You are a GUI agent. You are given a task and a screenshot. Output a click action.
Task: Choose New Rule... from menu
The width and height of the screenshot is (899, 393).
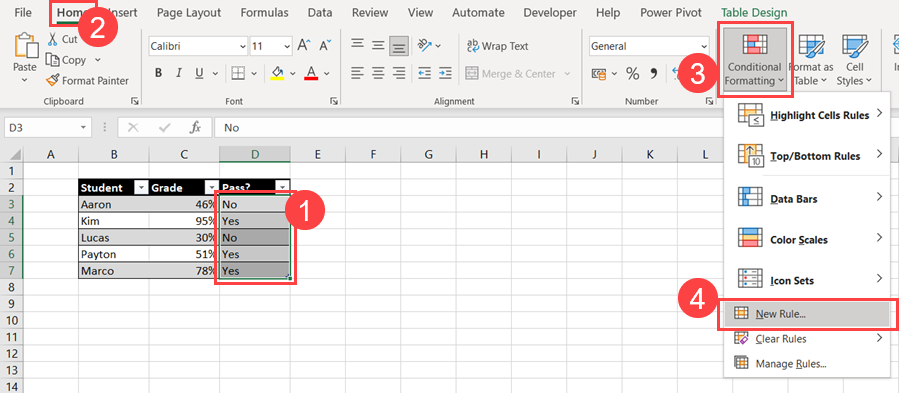(x=807, y=314)
